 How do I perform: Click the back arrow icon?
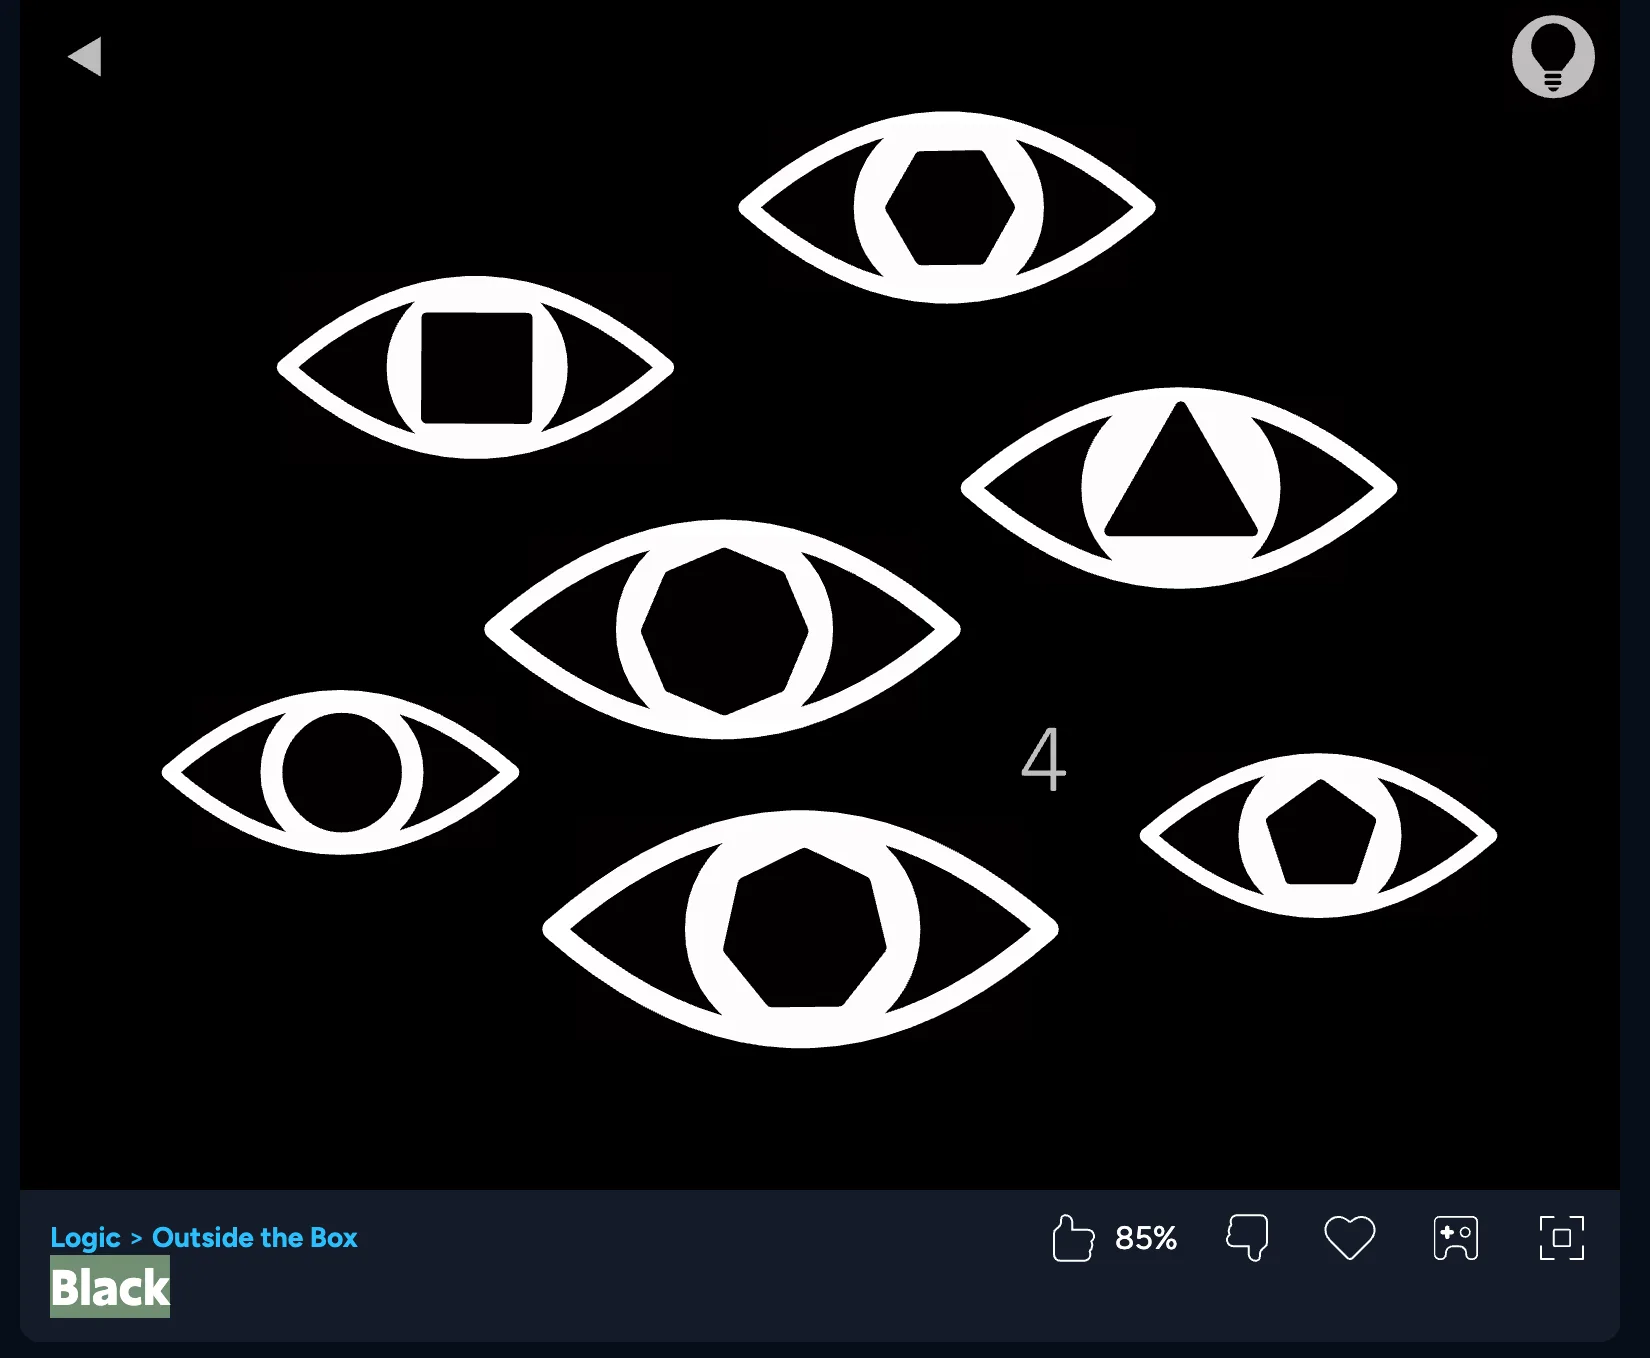[x=85, y=56]
